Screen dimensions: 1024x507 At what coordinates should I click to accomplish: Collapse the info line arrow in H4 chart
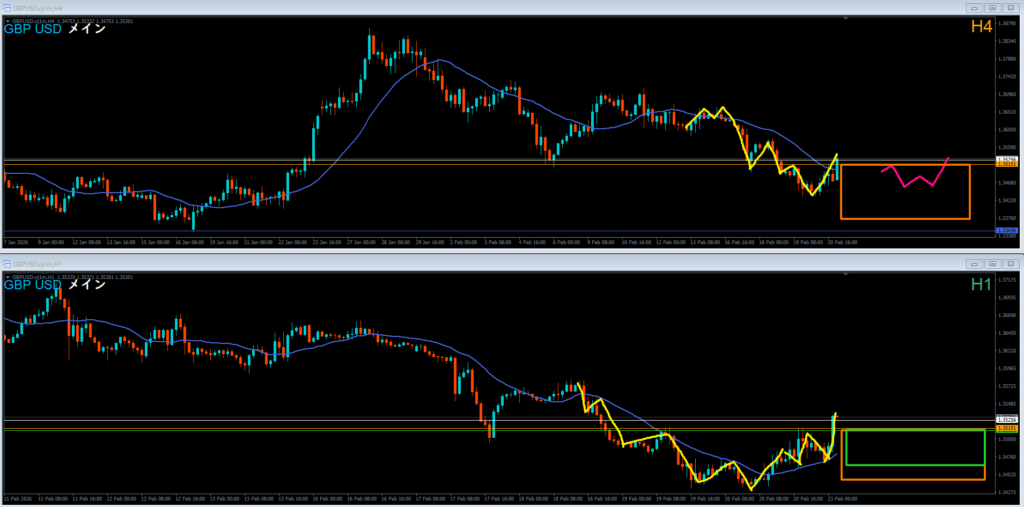[7, 21]
